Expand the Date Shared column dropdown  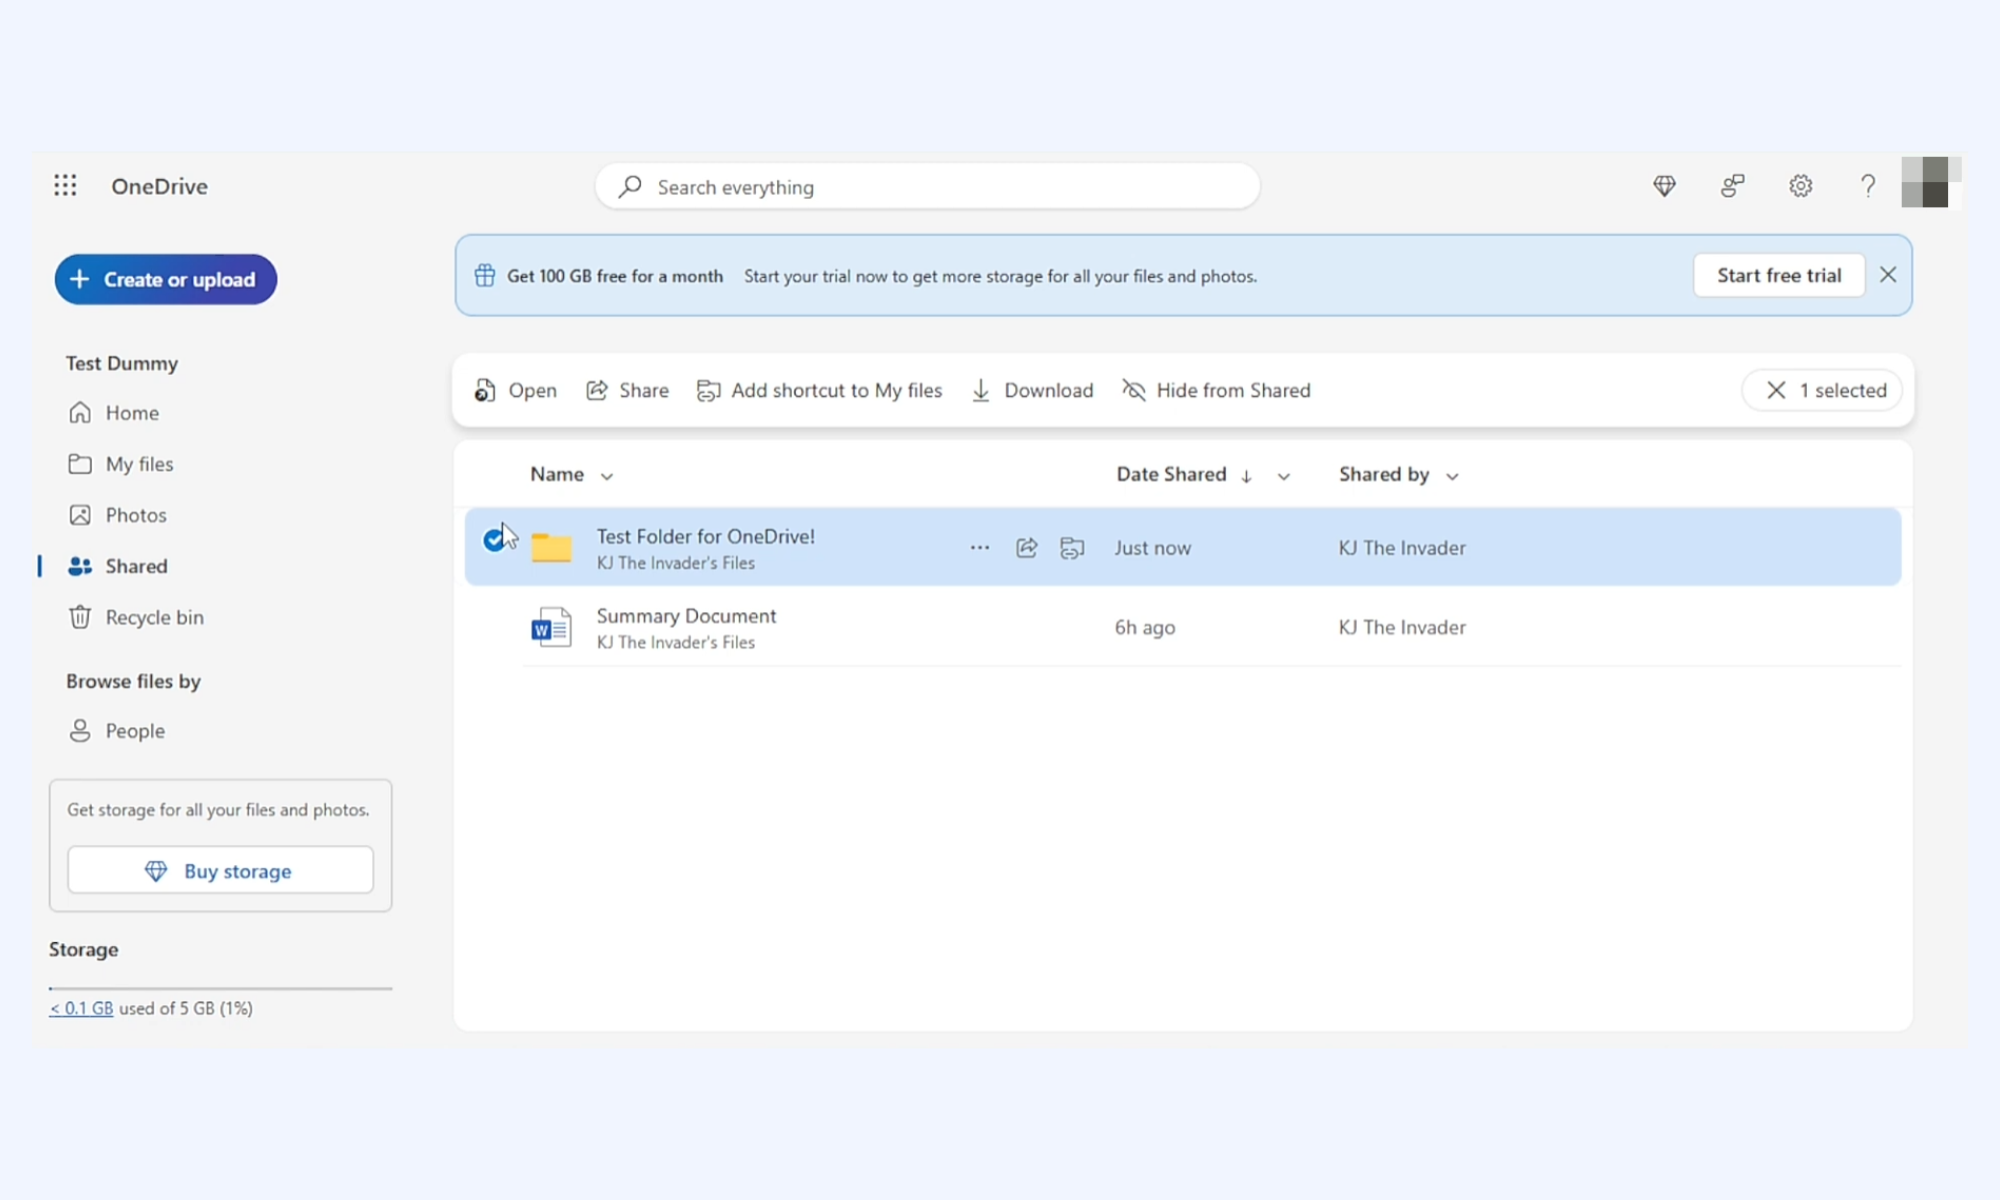pyautogui.click(x=1284, y=476)
